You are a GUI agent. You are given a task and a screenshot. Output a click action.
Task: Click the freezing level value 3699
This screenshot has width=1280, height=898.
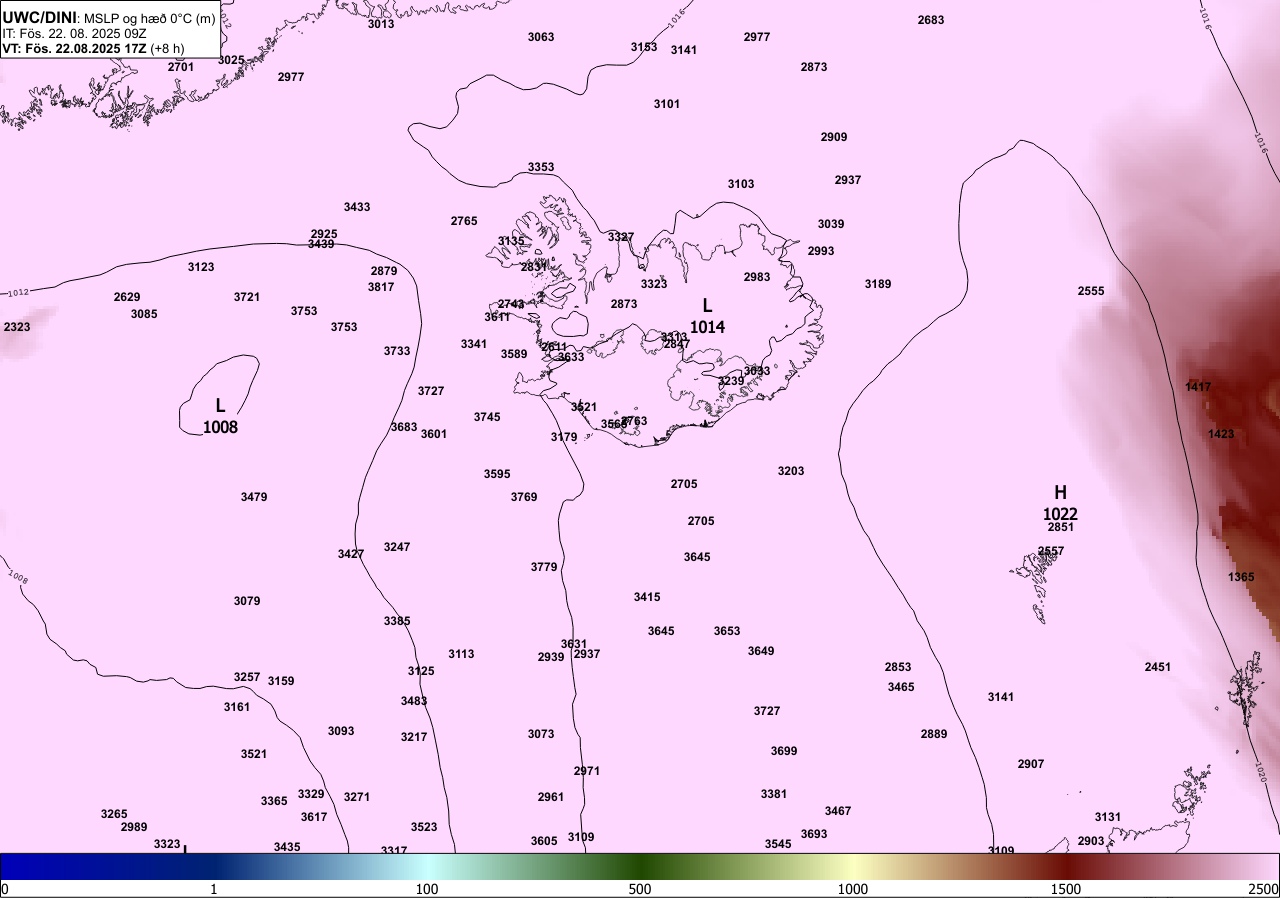[784, 751]
